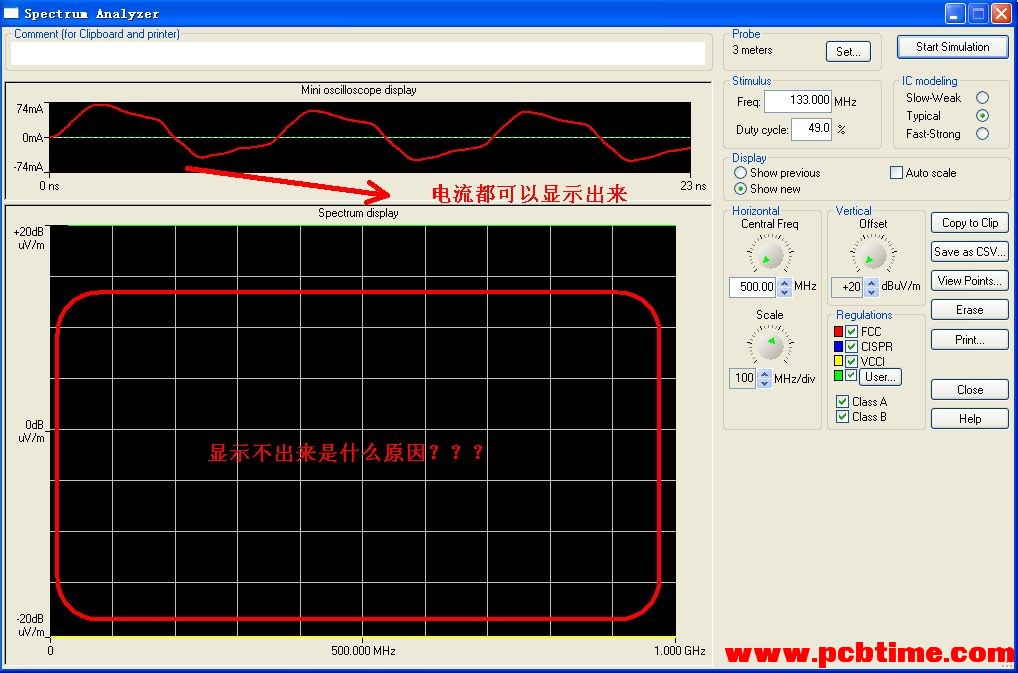Click the Central Freq knob

769,256
